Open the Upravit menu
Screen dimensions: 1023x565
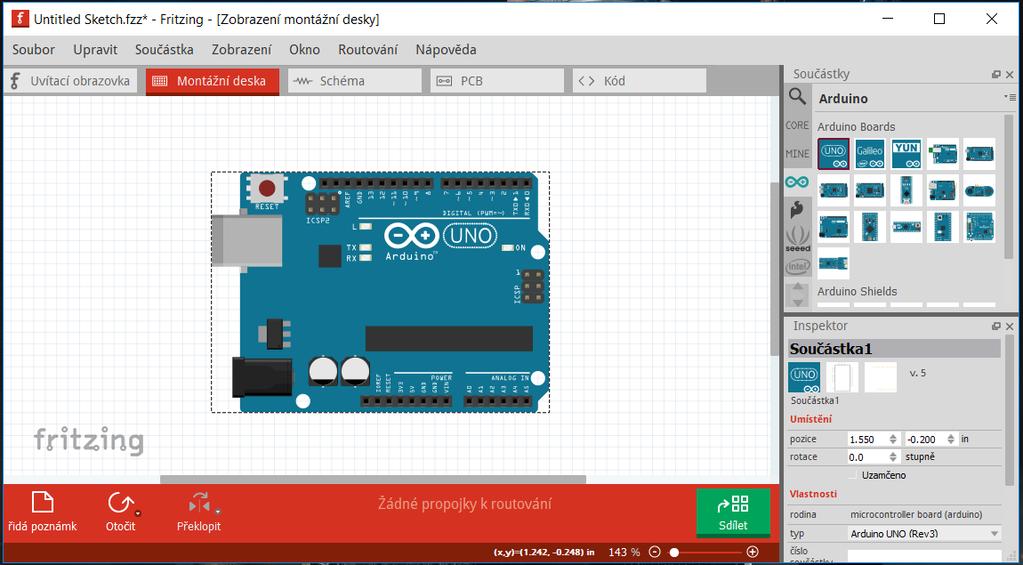pyautogui.click(x=95, y=50)
